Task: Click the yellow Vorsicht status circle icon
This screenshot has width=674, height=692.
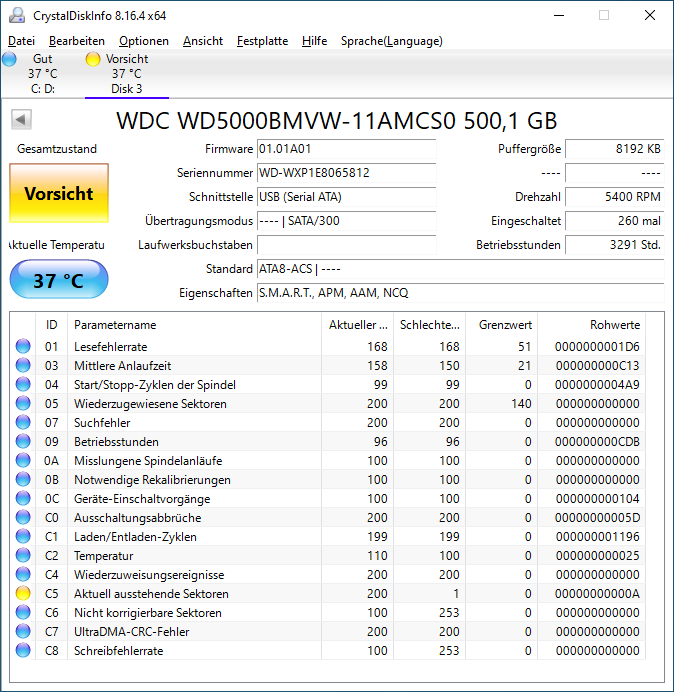Action: (93, 59)
